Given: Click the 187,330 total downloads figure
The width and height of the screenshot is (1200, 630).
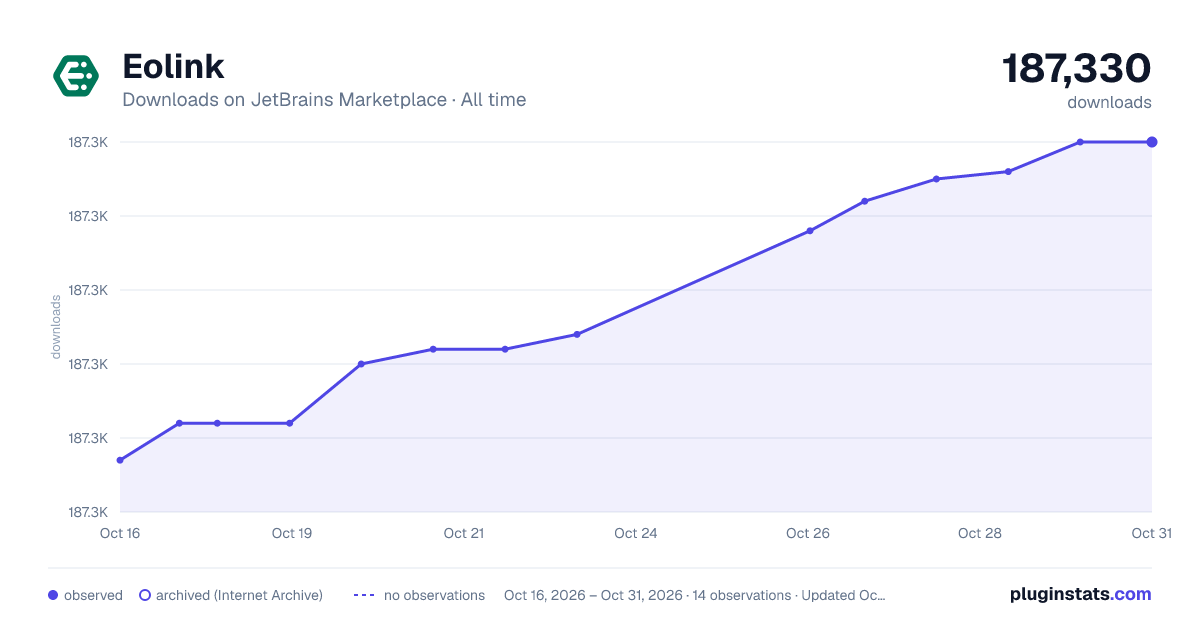Looking at the screenshot, I should (x=1077, y=69).
